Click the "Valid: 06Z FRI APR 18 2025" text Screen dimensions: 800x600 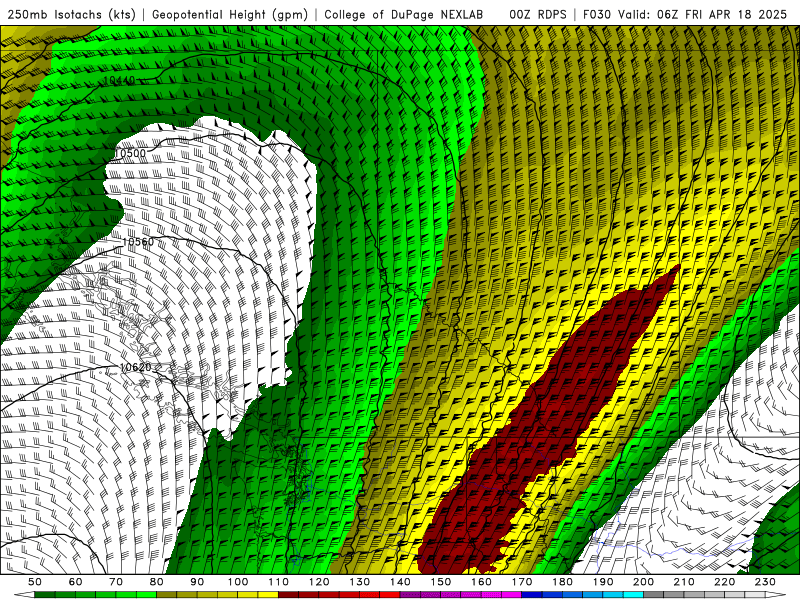point(702,14)
